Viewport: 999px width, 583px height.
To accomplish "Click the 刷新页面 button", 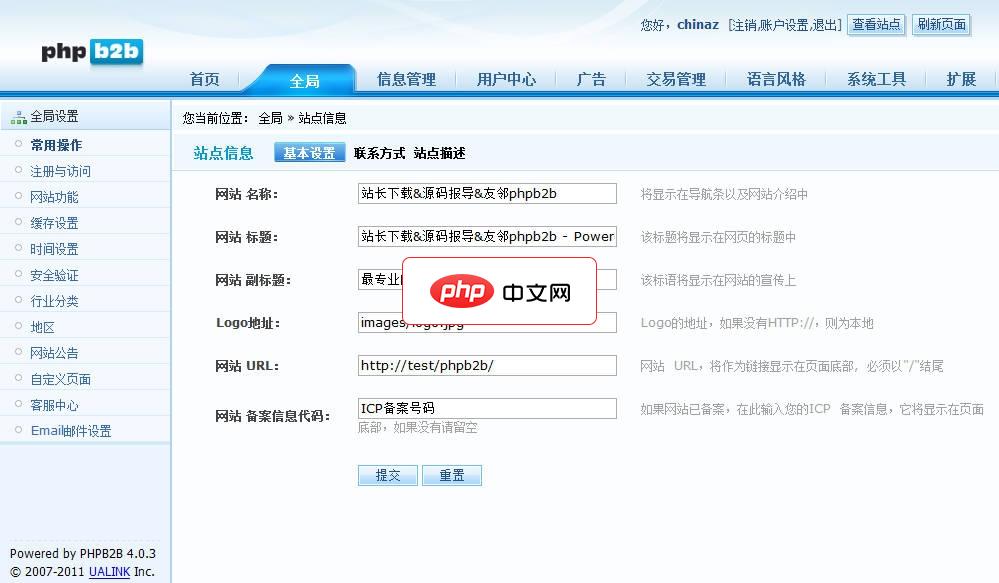I will [940, 25].
